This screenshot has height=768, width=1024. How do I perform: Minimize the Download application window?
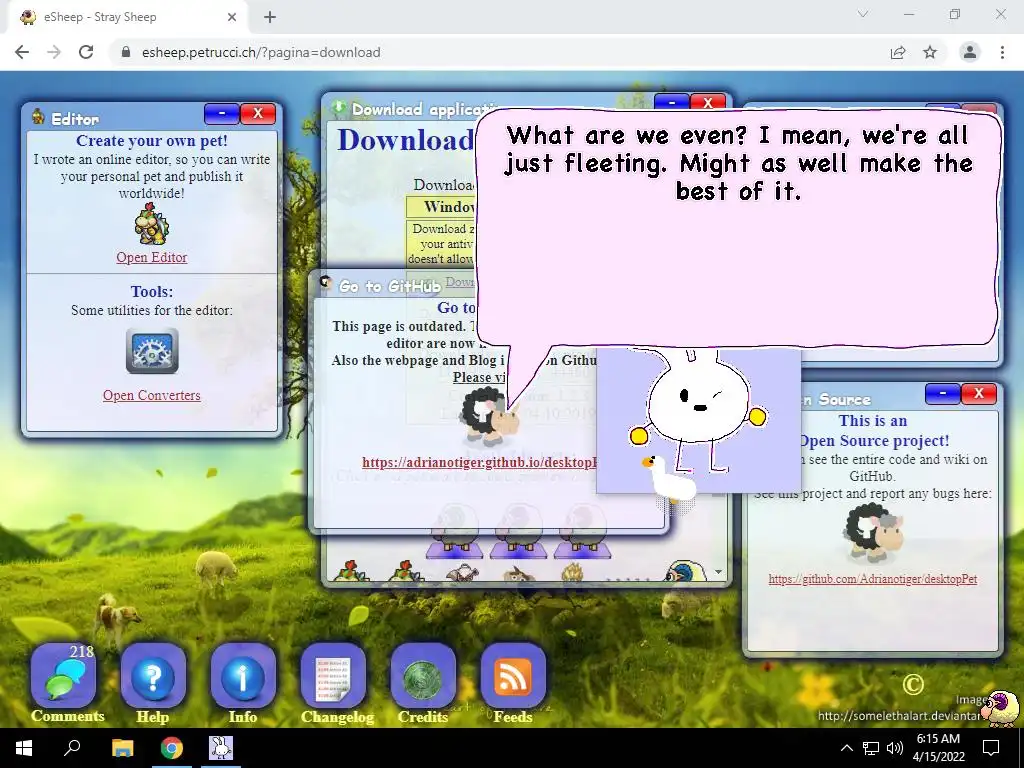pyautogui.click(x=671, y=103)
